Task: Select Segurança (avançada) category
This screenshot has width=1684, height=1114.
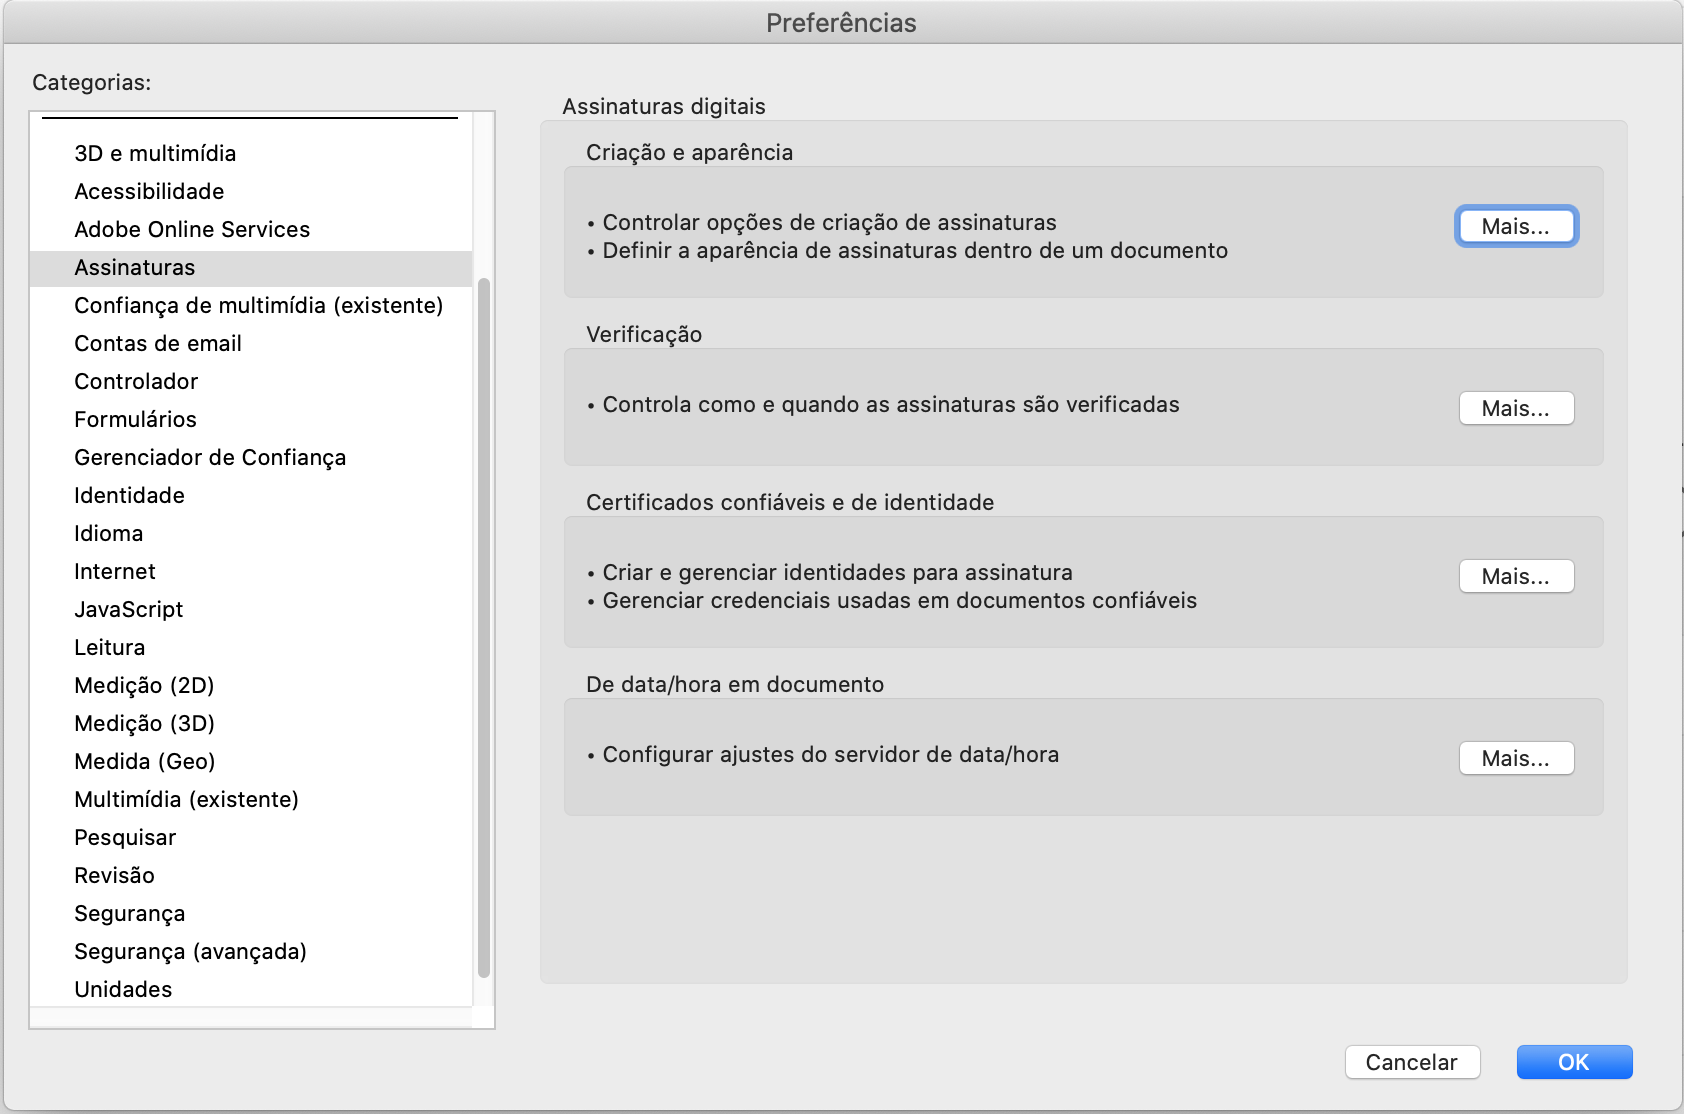Action: tap(251, 951)
